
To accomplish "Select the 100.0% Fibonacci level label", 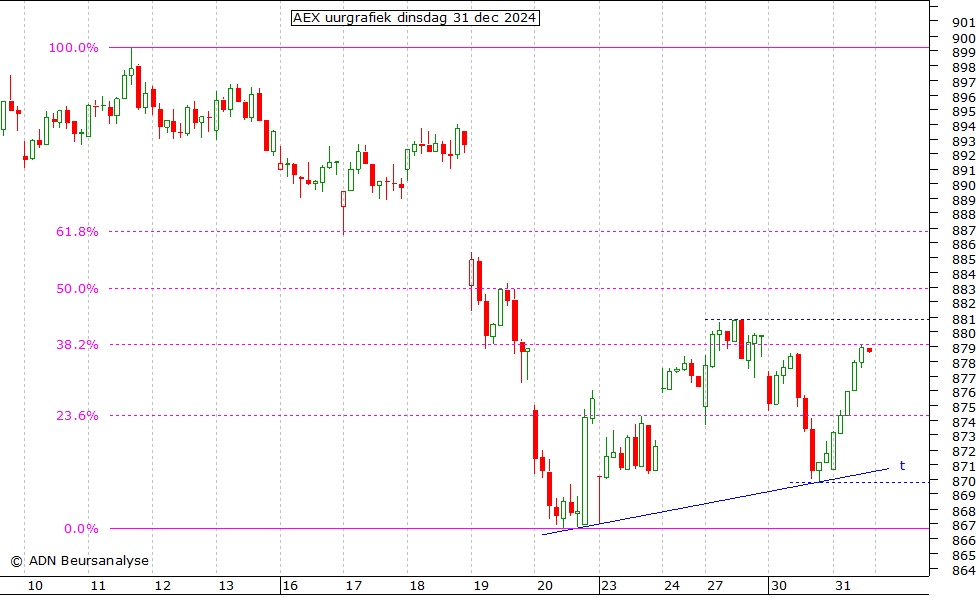I will click(x=74, y=48).
